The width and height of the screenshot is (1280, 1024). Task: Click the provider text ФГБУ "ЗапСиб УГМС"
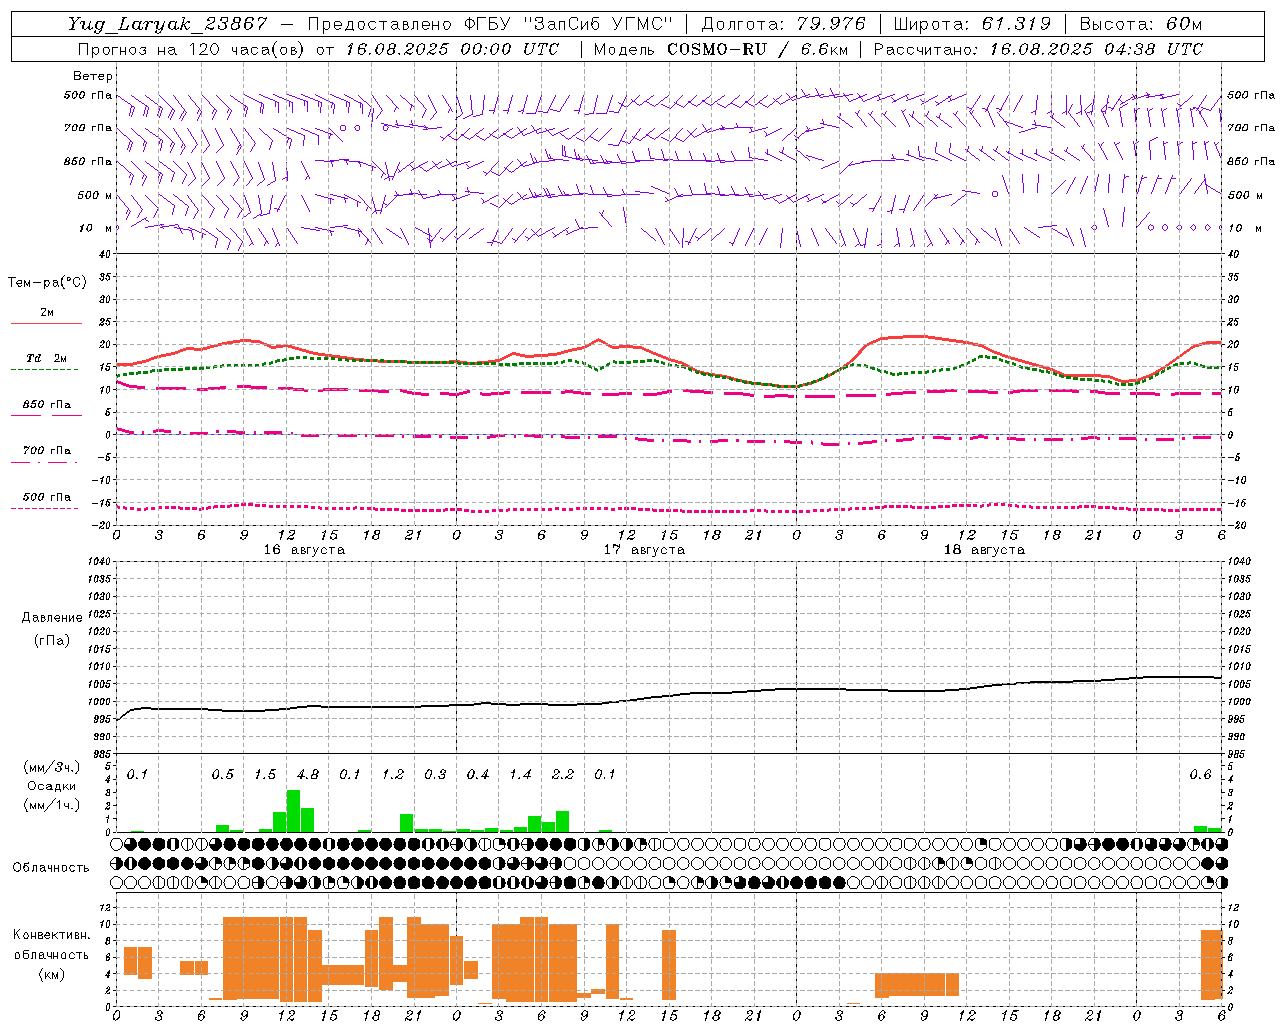coord(567,24)
